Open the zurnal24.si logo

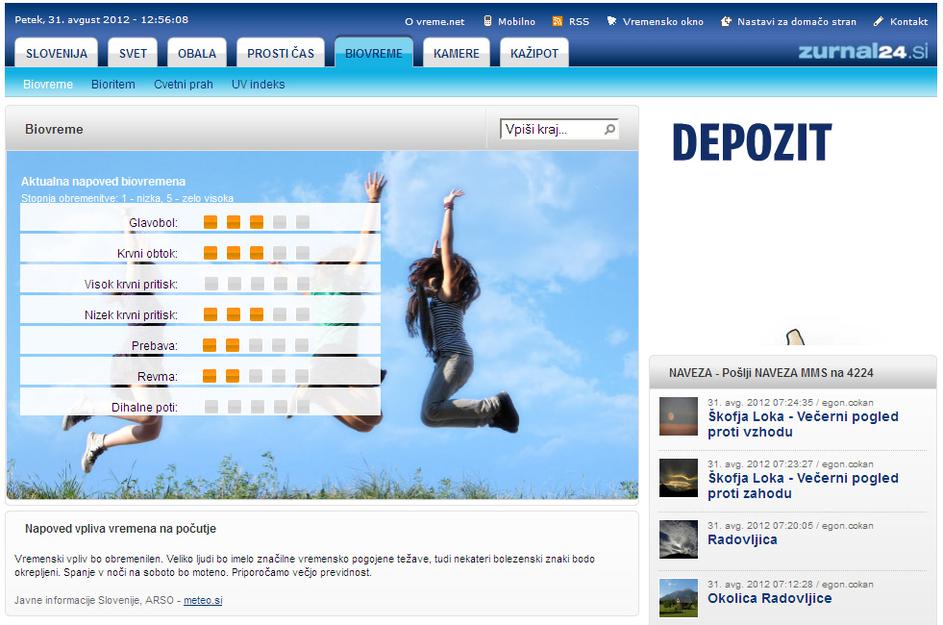point(863,52)
